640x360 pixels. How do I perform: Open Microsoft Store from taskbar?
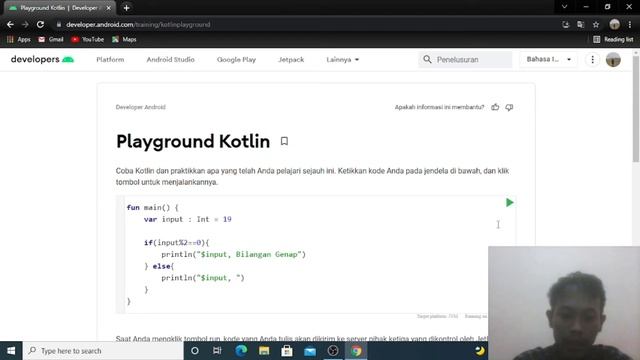pyautogui.click(x=287, y=351)
